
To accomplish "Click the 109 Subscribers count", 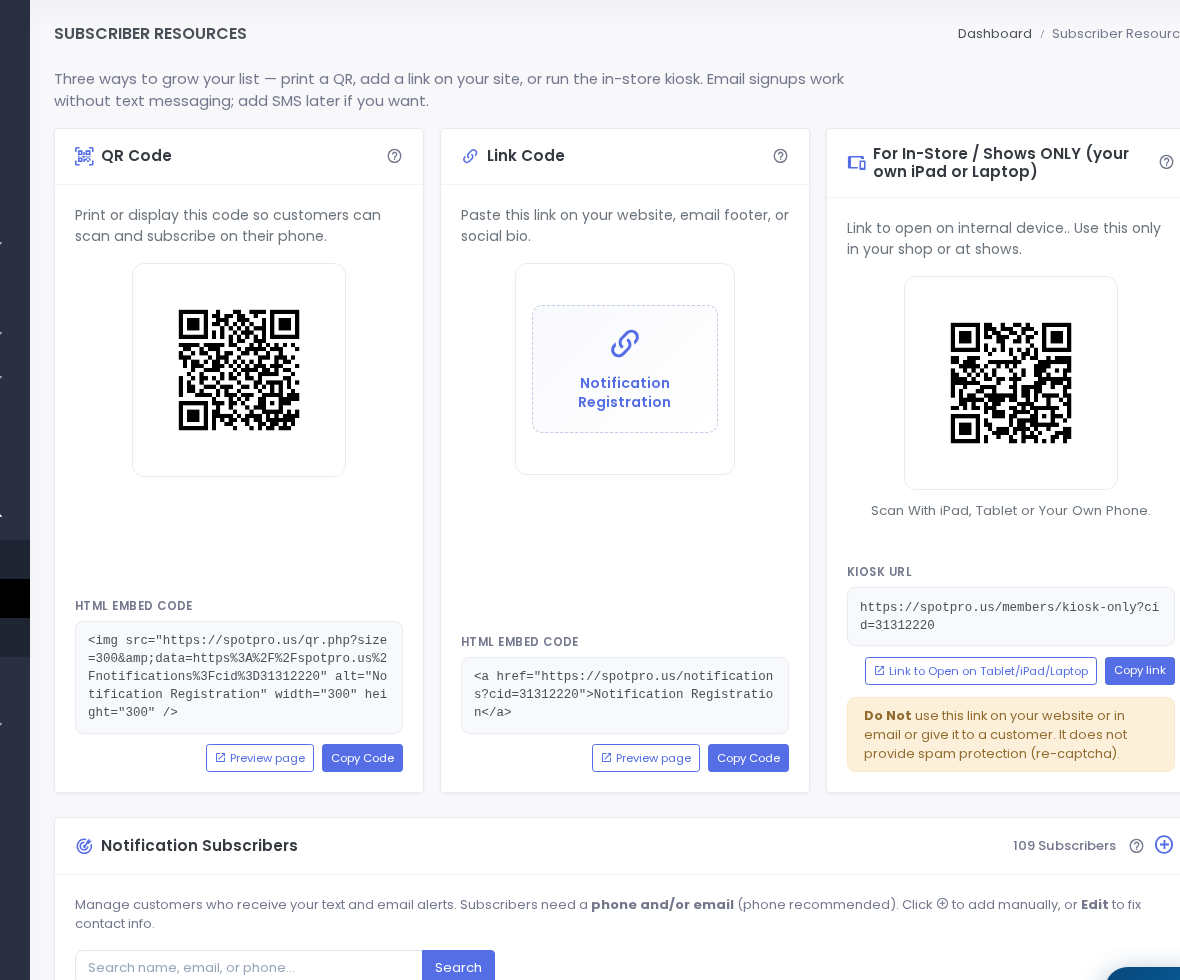I will click(1064, 846).
